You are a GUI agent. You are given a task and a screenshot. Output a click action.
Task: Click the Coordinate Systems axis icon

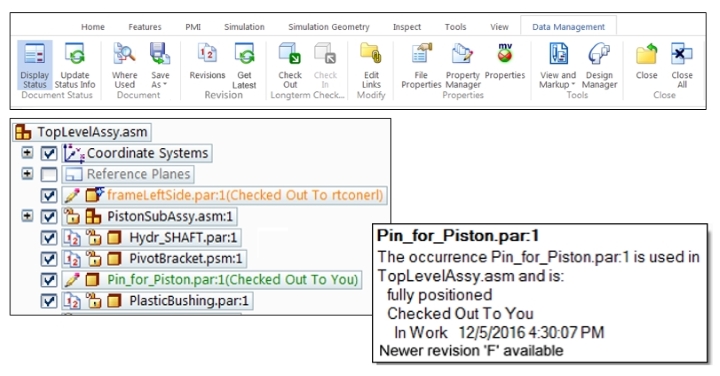tap(73, 153)
